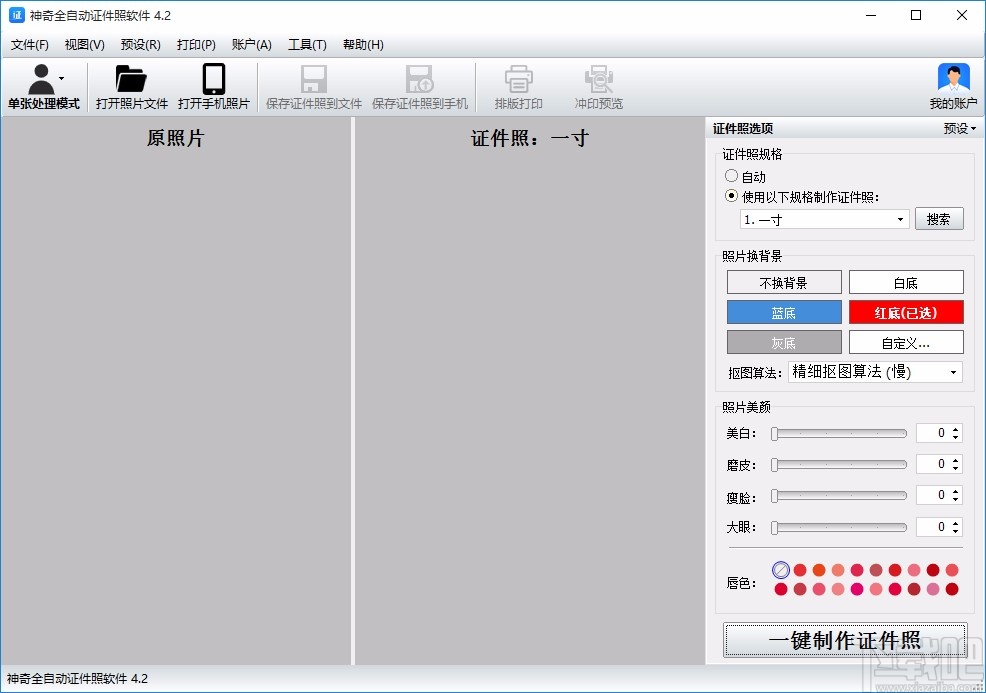
Task: Open the 工具(T) menu
Action: [307, 45]
